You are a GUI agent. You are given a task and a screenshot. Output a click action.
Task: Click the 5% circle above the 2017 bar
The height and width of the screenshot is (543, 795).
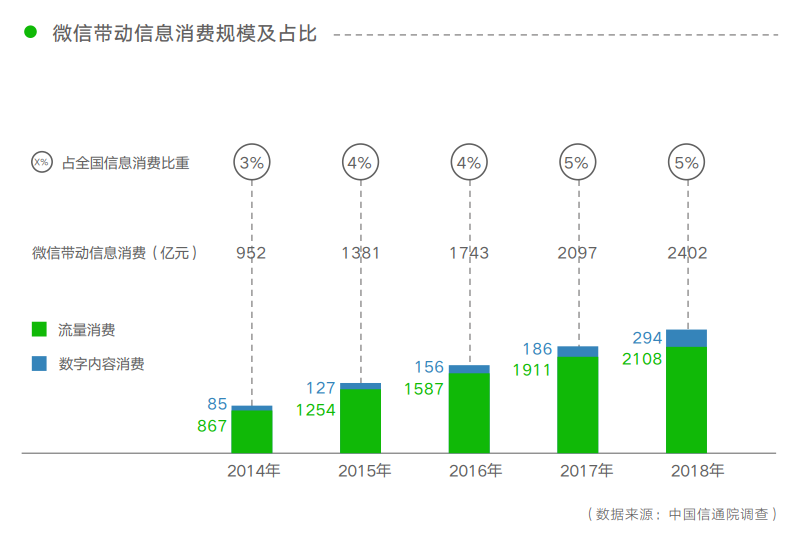[577, 163]
